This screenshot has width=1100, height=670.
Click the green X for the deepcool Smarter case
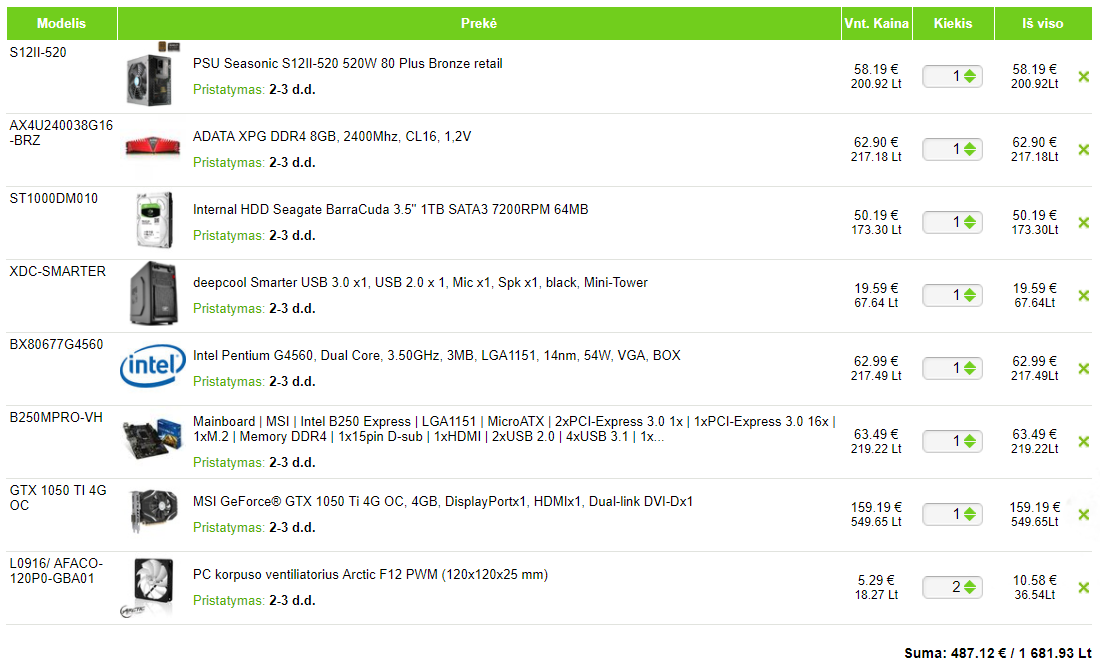pos(1083,296)
